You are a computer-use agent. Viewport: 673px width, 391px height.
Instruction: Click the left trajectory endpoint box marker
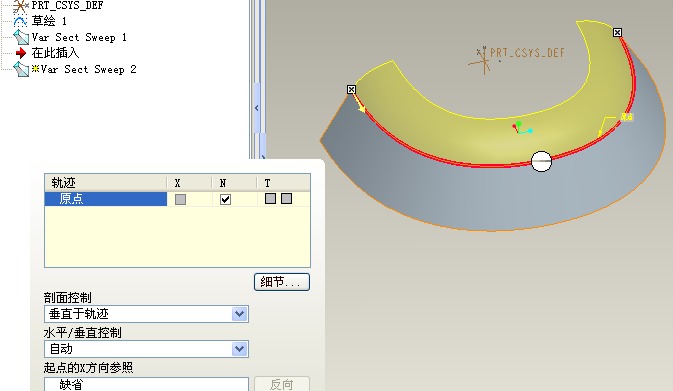[351, 89]
